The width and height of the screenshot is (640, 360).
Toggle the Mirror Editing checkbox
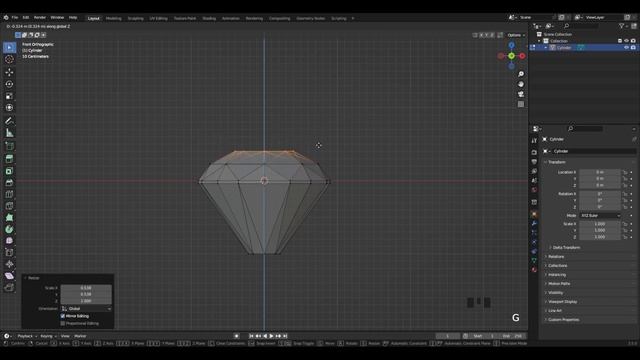tap(63, 316)
